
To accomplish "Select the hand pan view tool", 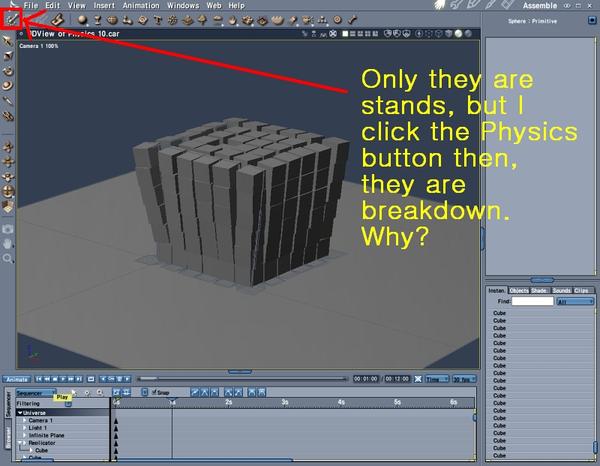I will pos(8,244).
